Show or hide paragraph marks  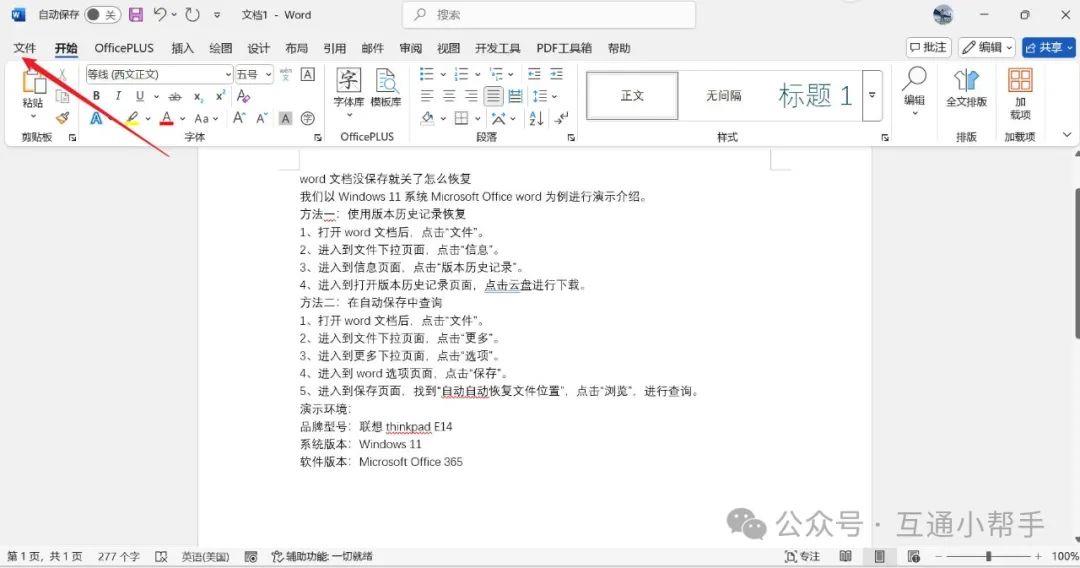[562, 118]
